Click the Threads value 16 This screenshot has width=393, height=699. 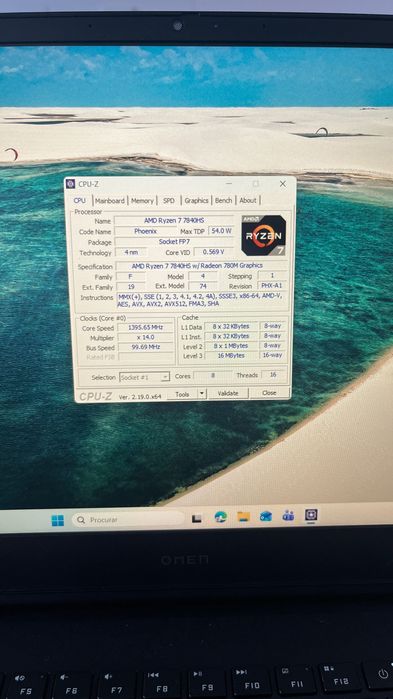273,375
